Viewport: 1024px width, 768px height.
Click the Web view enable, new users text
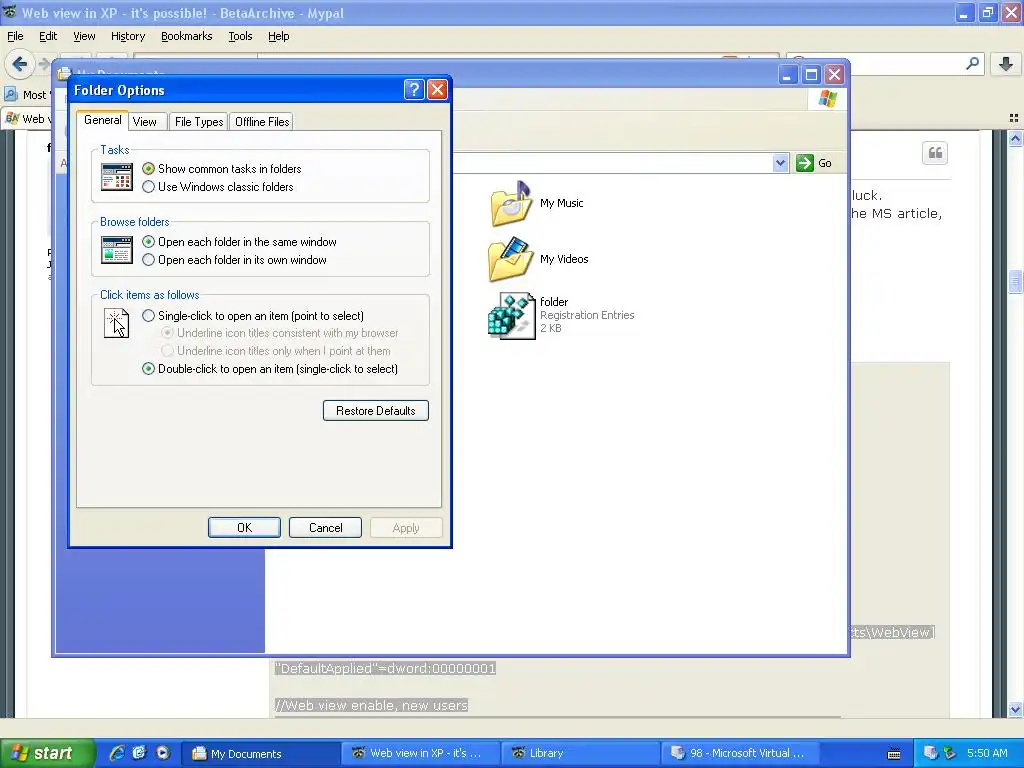point(371,705)
